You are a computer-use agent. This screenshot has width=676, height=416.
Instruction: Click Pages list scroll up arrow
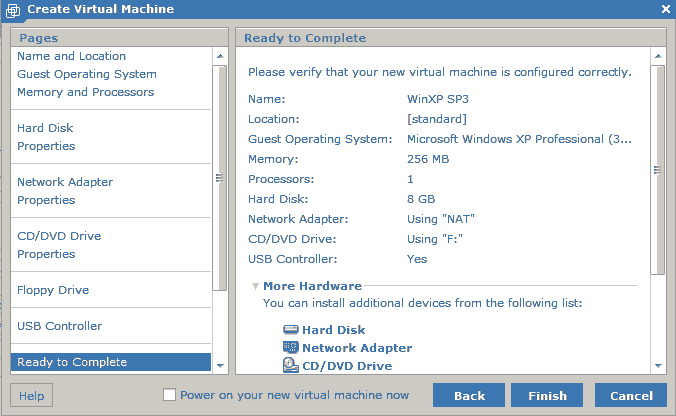220,56
